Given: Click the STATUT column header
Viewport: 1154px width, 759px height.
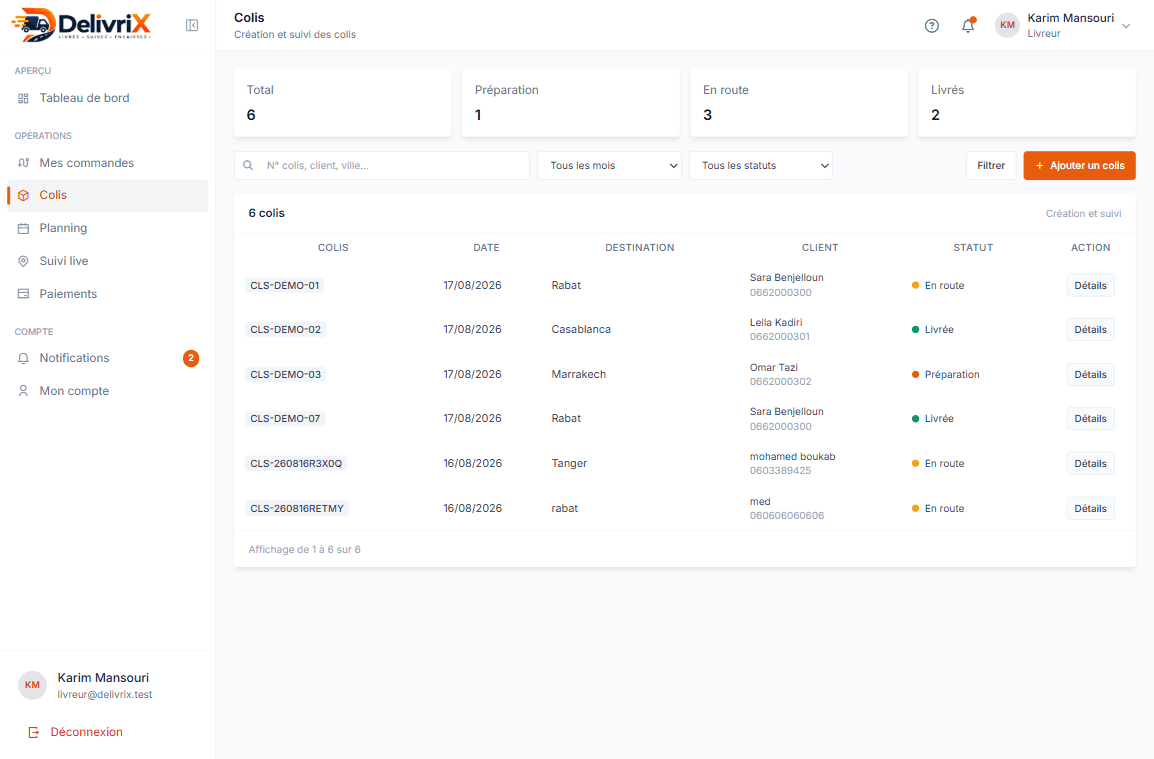Looking at the screenshot, I should point(973,248).
